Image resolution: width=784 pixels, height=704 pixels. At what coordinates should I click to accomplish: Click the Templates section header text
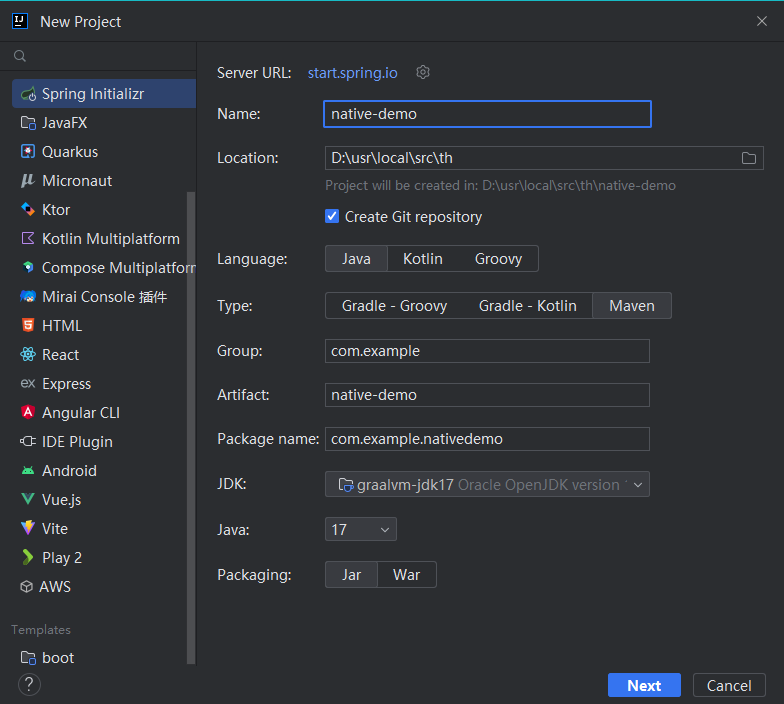point(41,630)
